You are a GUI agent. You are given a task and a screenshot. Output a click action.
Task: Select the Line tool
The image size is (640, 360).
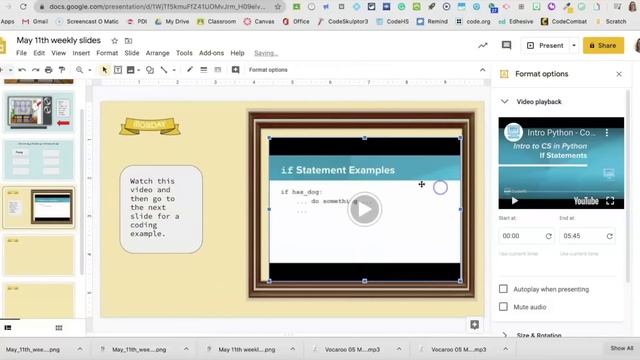pyautogui.click(x=164, y=70)
